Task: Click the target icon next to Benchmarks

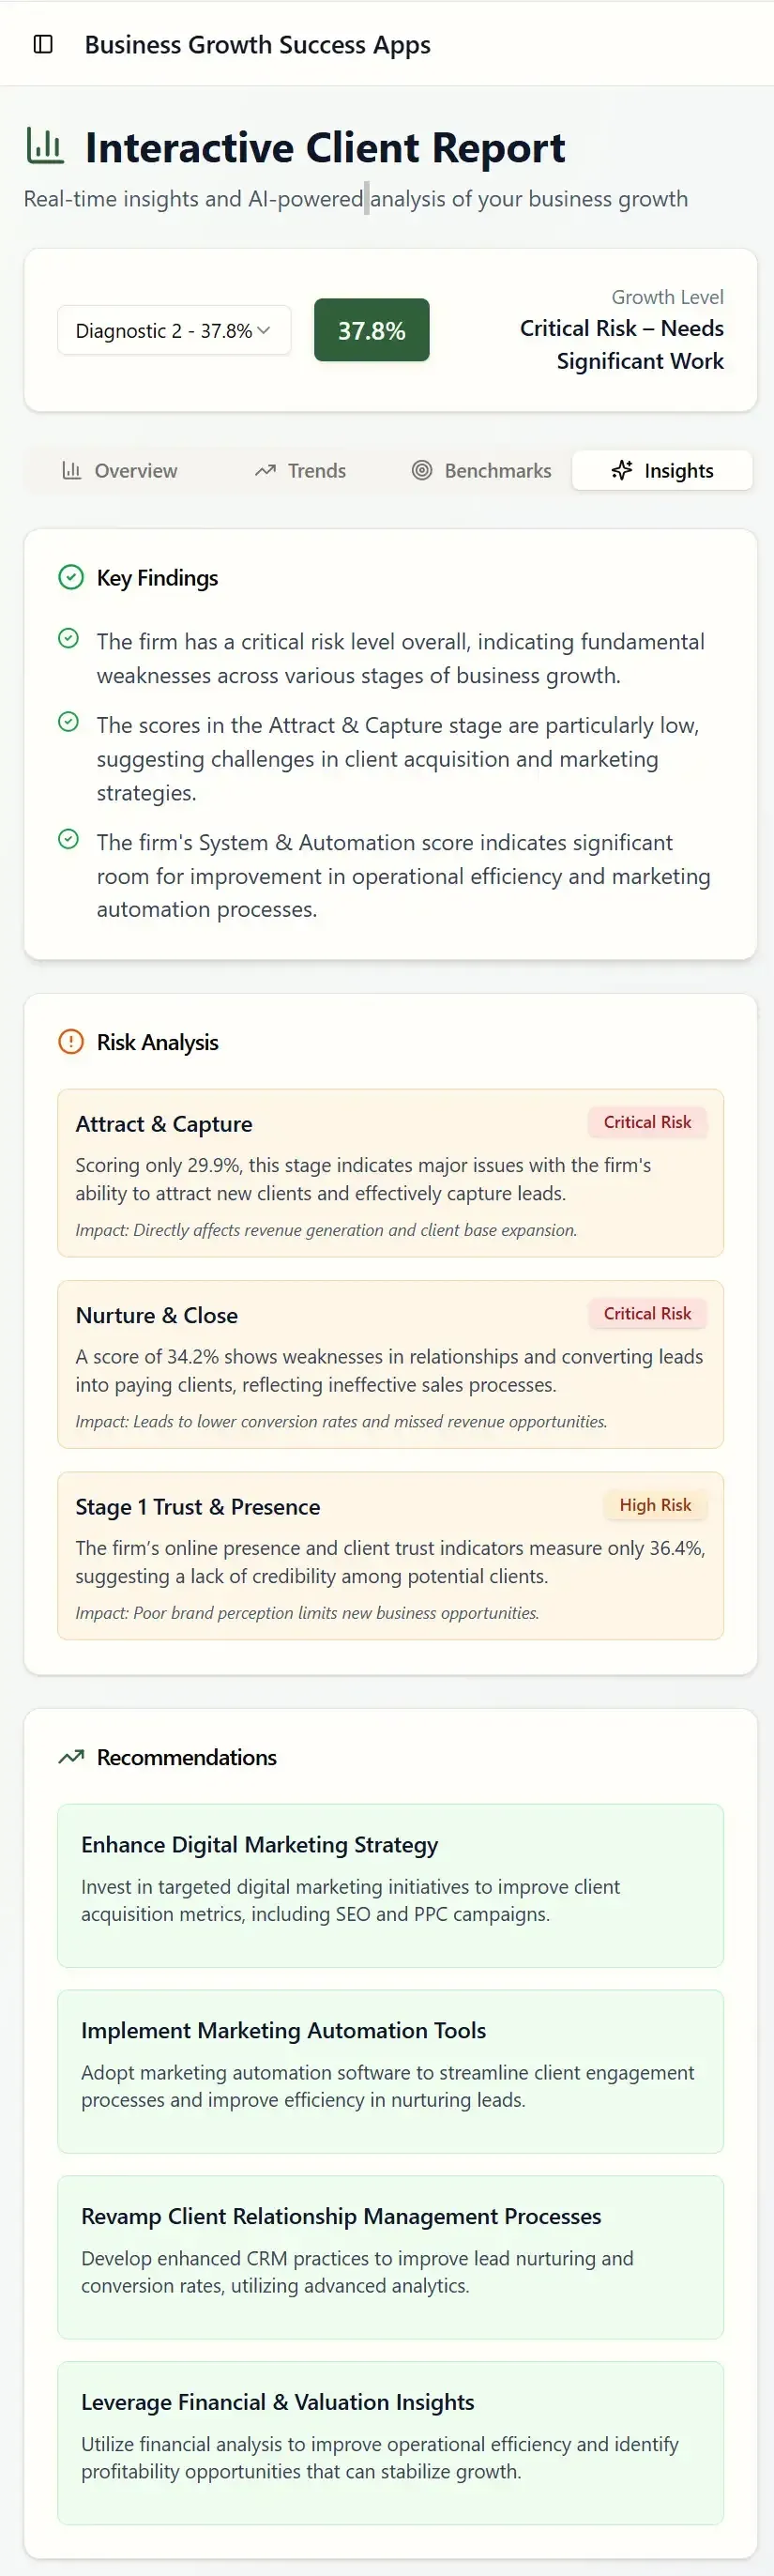Action: click(420, 470)
